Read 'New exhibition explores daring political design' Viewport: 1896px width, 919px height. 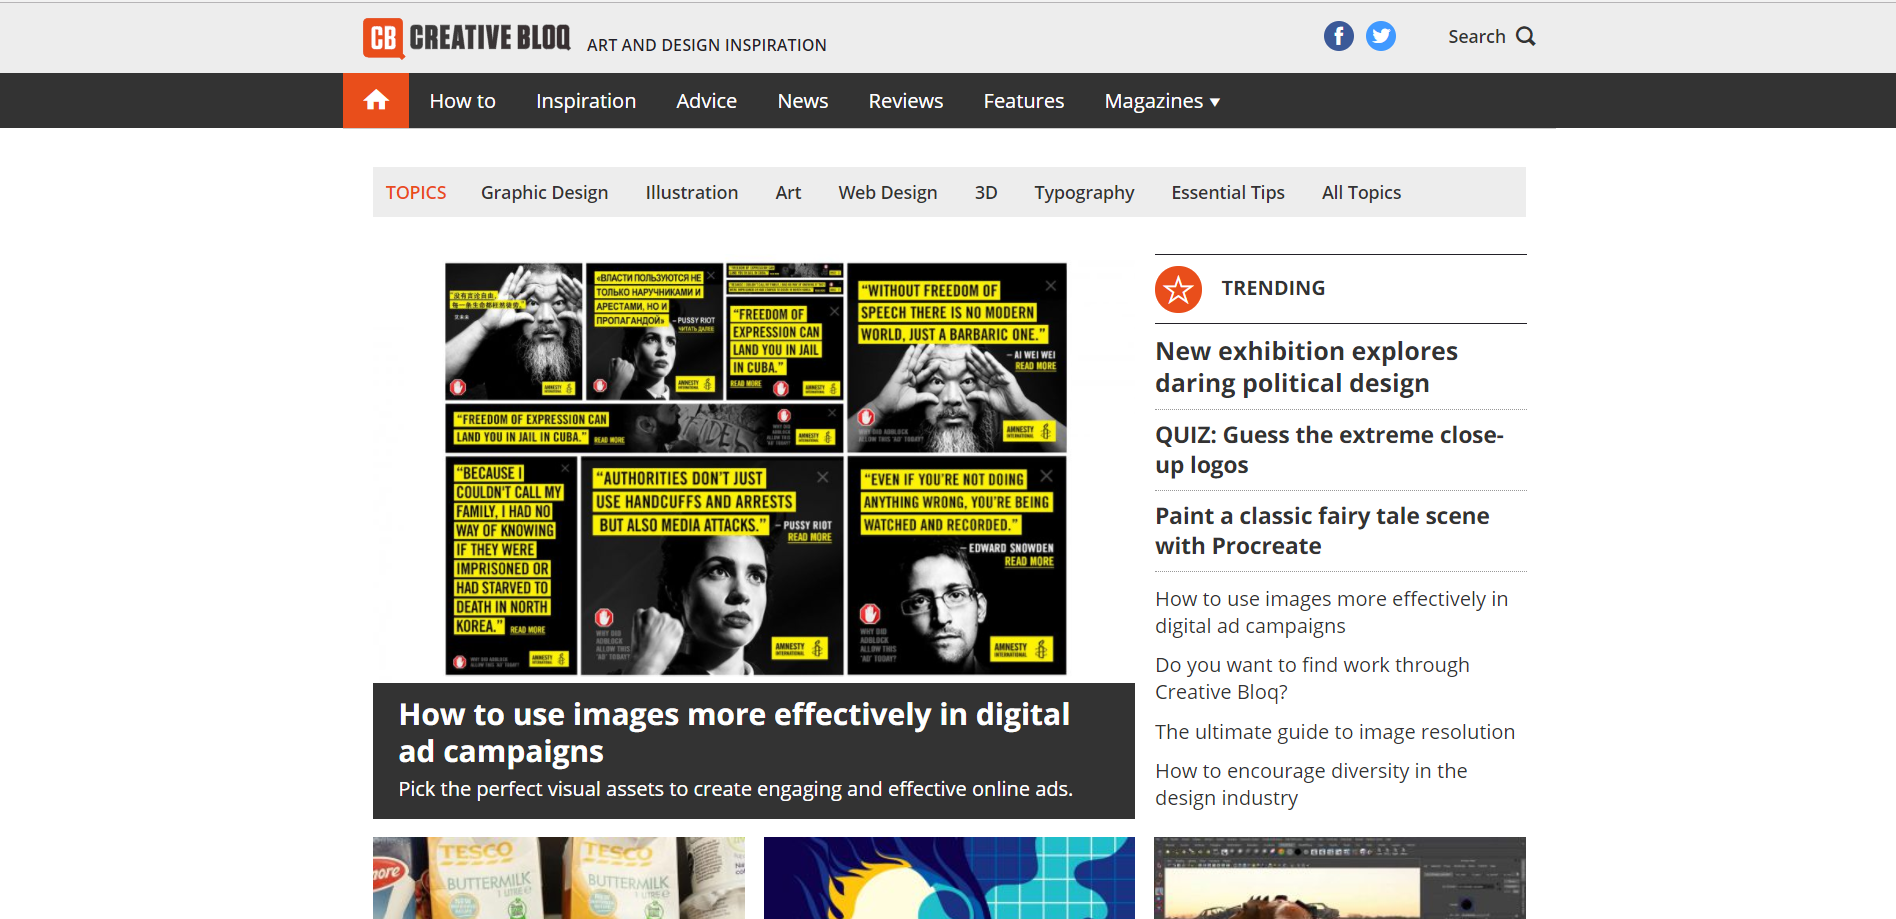[x=1306, y=367]
